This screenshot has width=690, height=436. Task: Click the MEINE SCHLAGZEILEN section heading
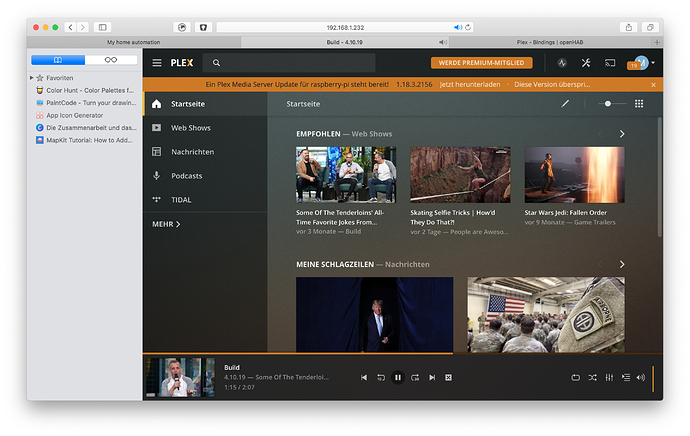pyautogui.click(x=335, y=264)
